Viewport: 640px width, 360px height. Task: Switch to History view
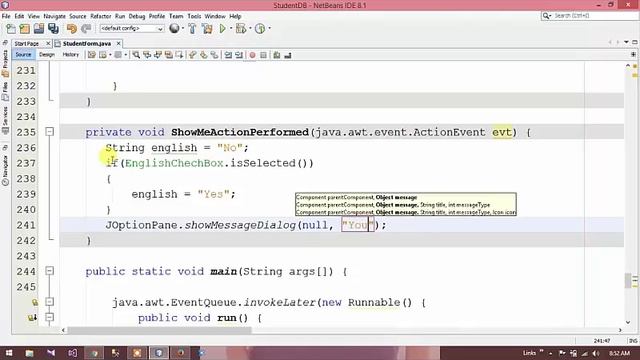[x=71, y=55]
